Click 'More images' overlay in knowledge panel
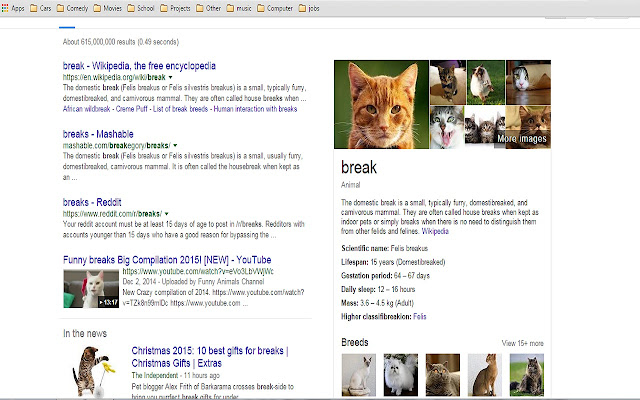Image resolution: width=640 pixels, height=400 pixels. click(522, 139)
